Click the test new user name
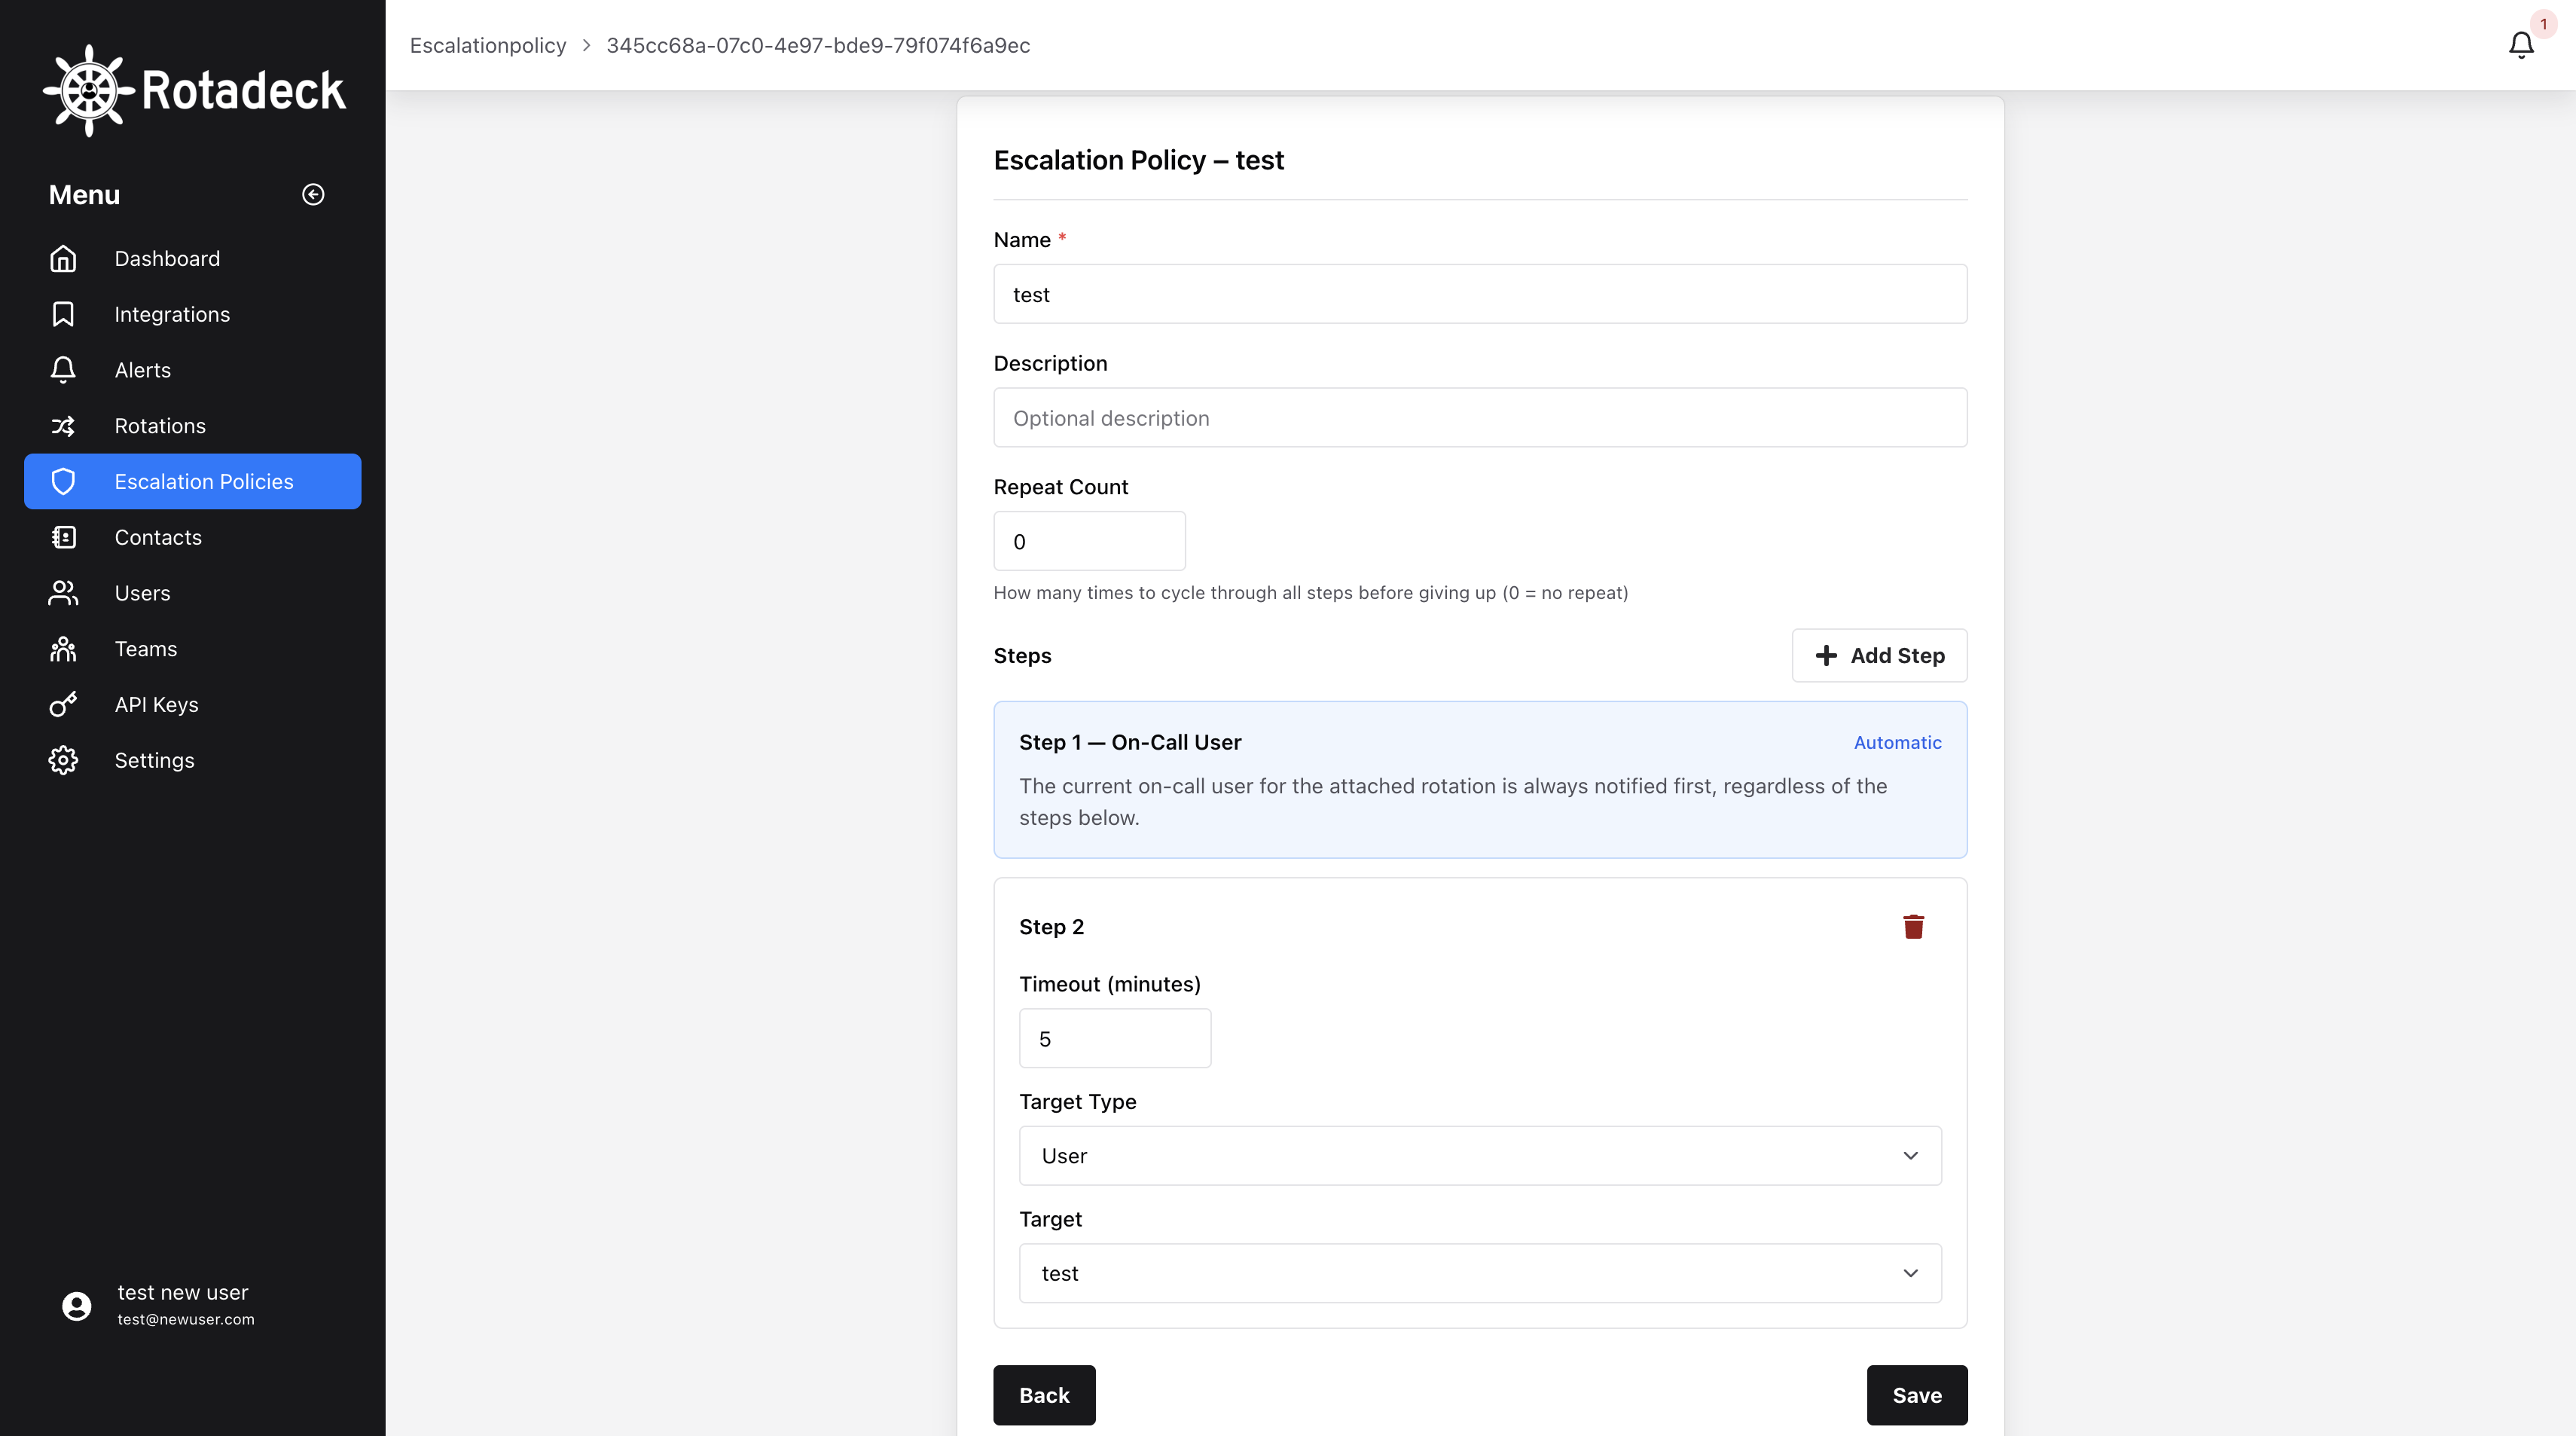This screenshot has height=1436, width=2576. pos(183,1292)
